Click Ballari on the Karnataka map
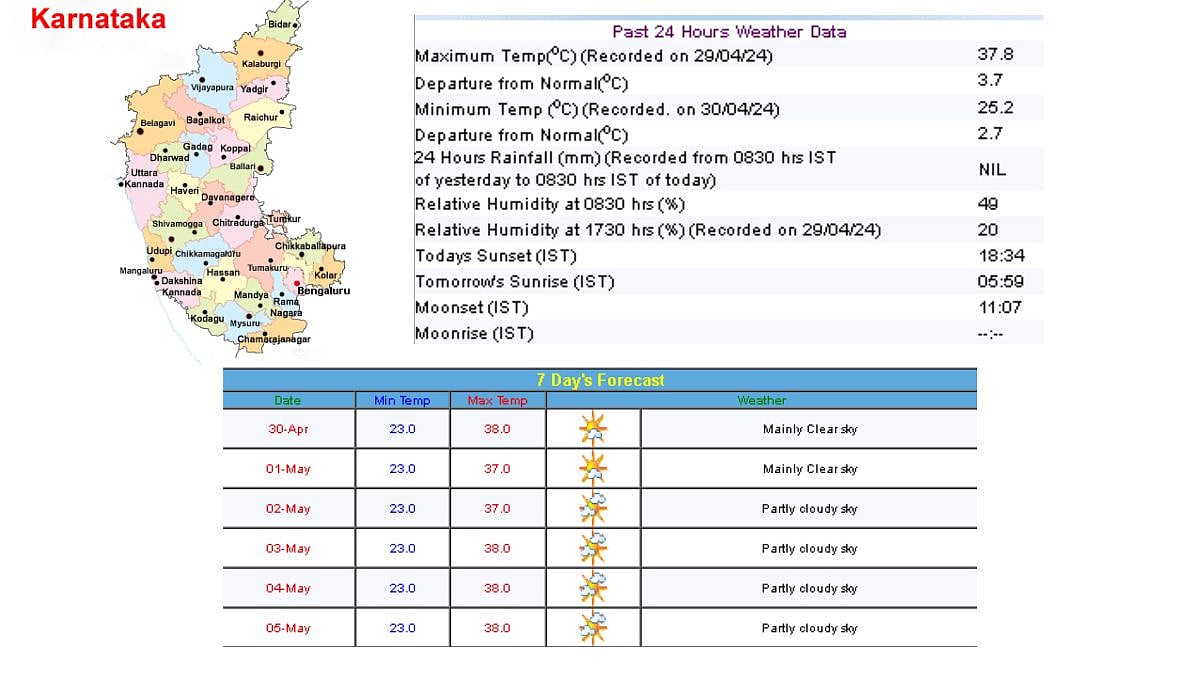 [242, 166]
